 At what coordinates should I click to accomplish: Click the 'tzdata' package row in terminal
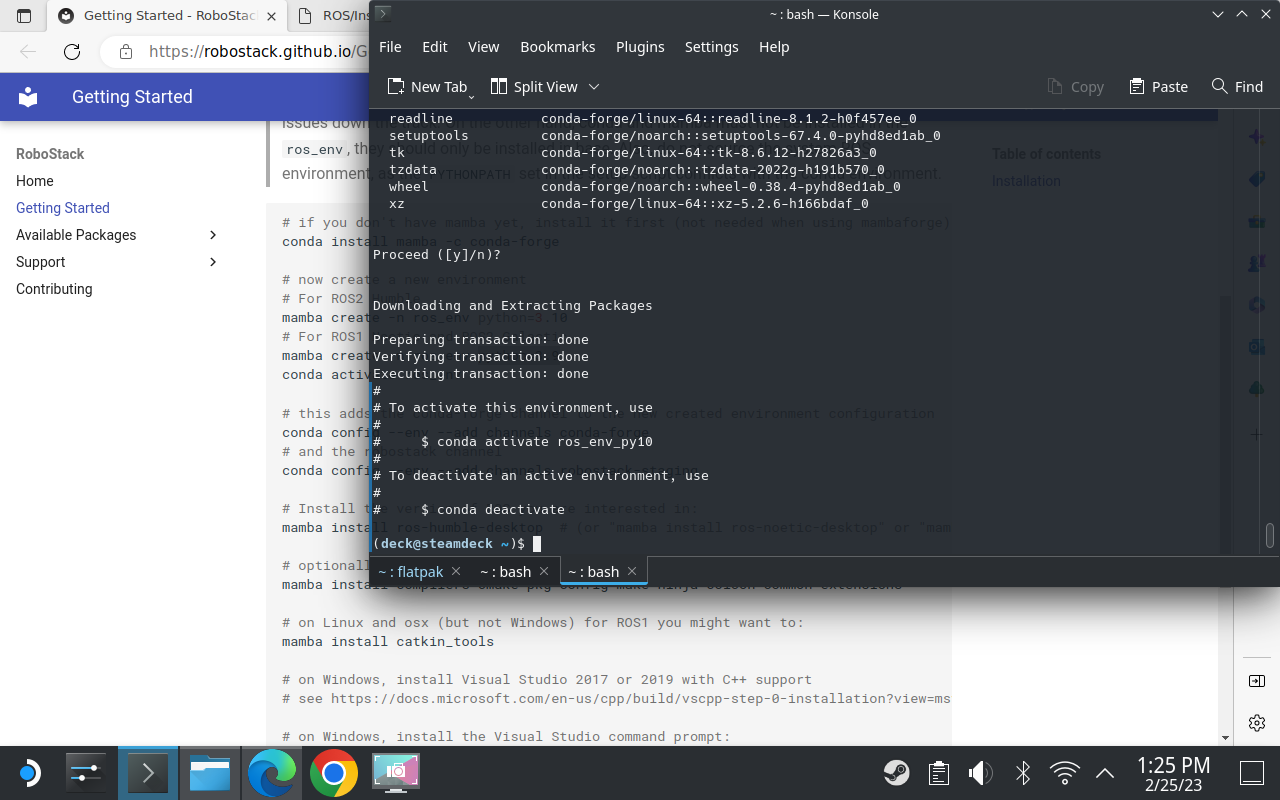coord(636,169)
